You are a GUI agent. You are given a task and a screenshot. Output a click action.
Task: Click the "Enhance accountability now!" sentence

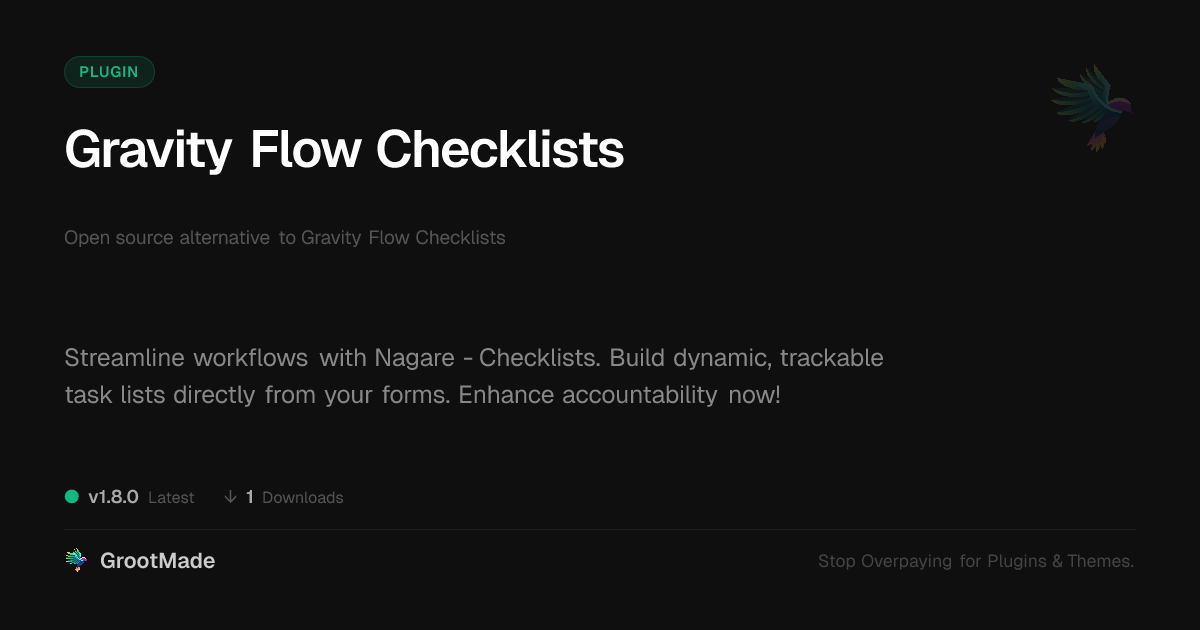[619, 395]
